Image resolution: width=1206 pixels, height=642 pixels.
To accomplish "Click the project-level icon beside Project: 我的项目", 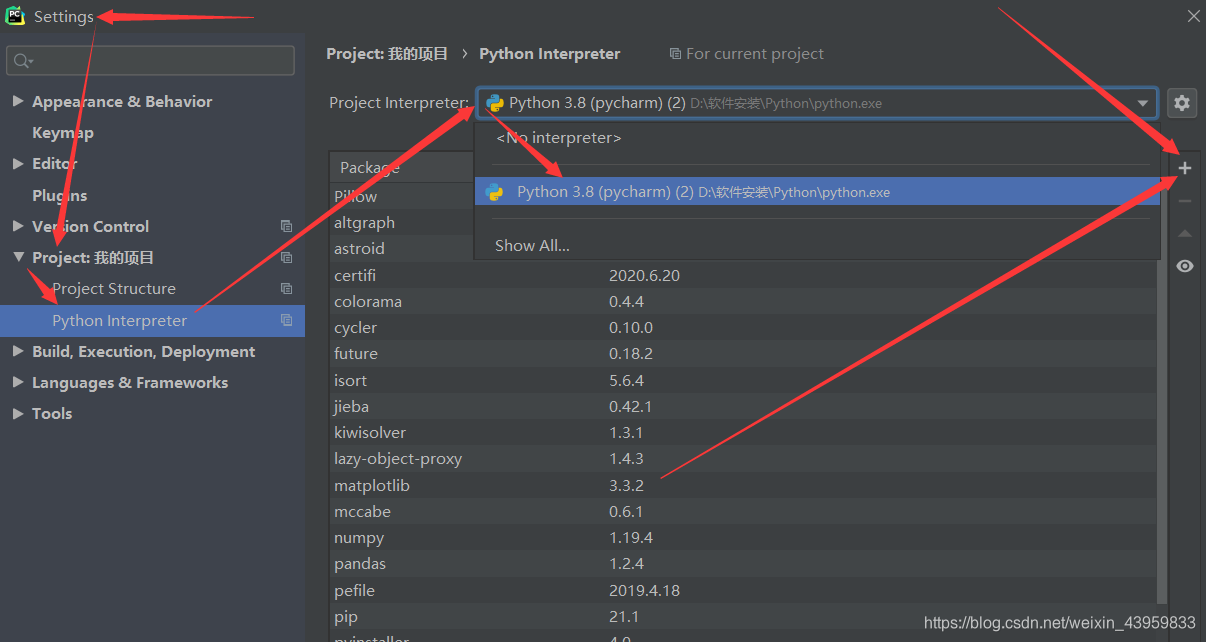I will [x=287, y=258].
